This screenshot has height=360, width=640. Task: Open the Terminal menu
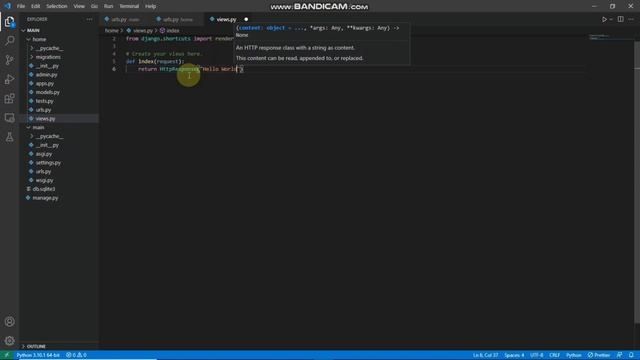click(129, 6)
